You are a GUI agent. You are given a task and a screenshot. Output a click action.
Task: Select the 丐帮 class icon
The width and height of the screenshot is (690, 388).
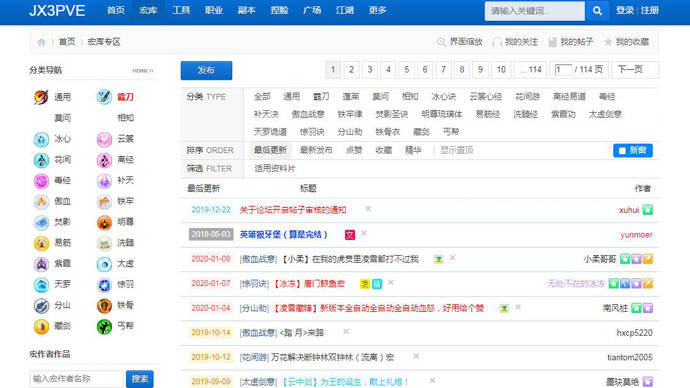tap(104, 326)
